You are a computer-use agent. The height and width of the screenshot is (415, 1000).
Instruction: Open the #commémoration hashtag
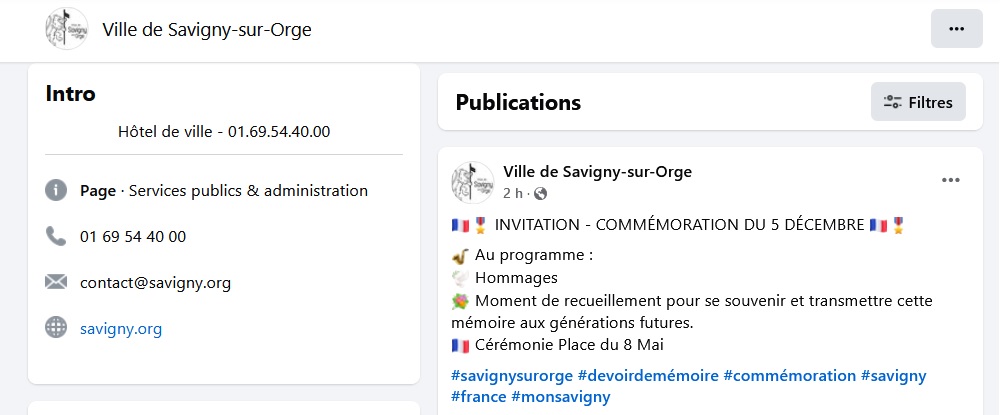click(789, 376)
